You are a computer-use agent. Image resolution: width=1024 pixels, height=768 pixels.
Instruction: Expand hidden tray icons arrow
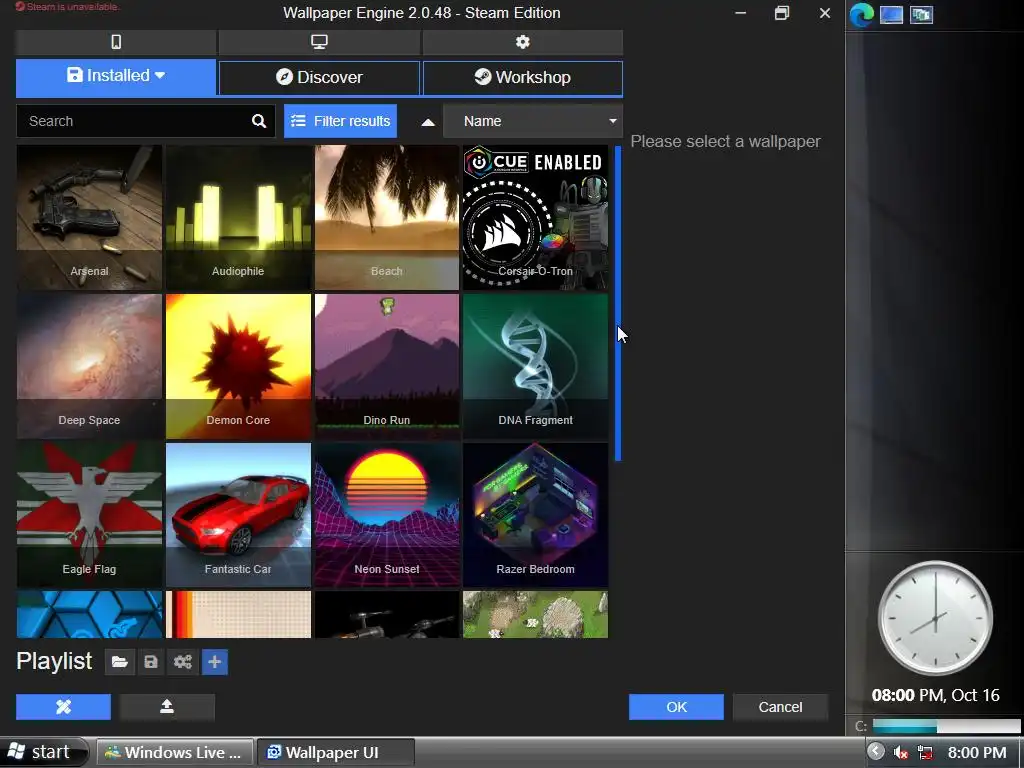pos(875,752)
